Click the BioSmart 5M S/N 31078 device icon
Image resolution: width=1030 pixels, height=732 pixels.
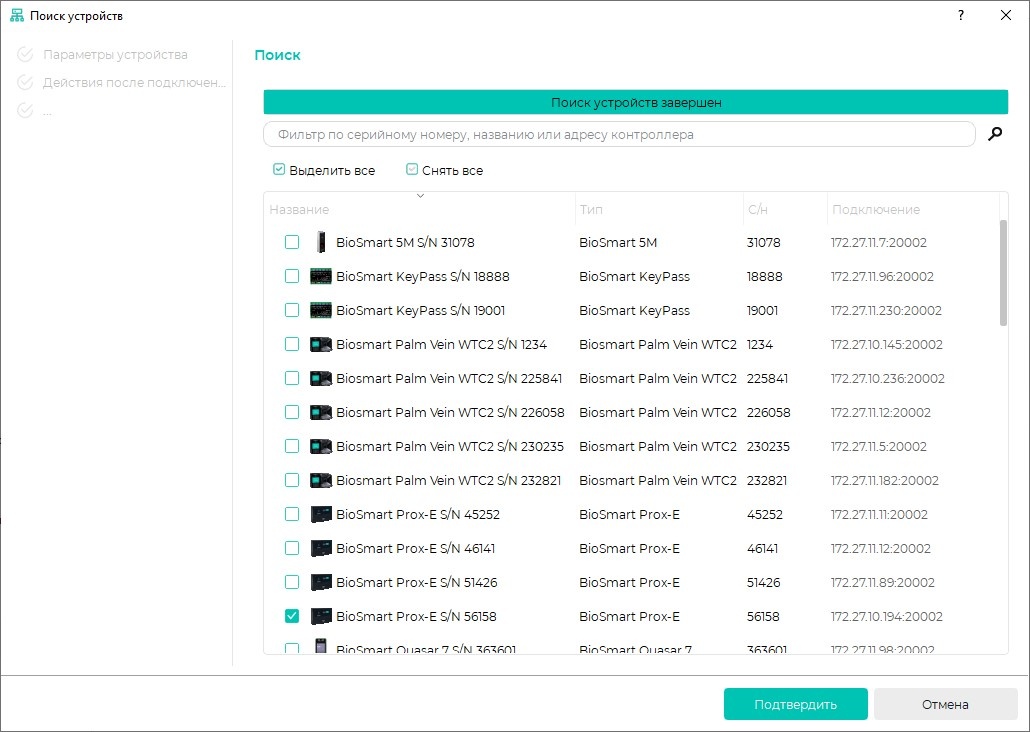(321, 242)
